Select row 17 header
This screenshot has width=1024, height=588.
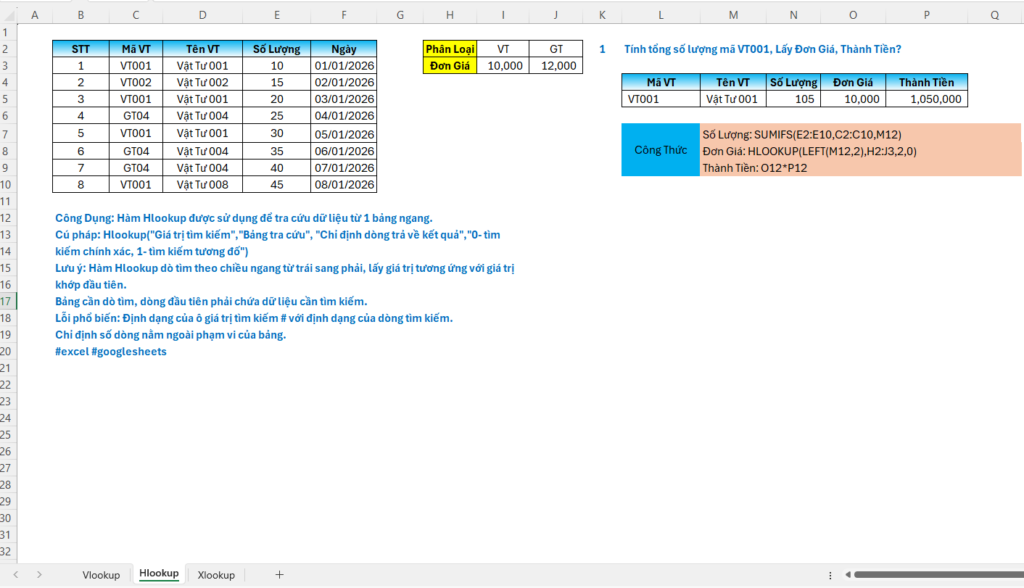pos(8,301)
